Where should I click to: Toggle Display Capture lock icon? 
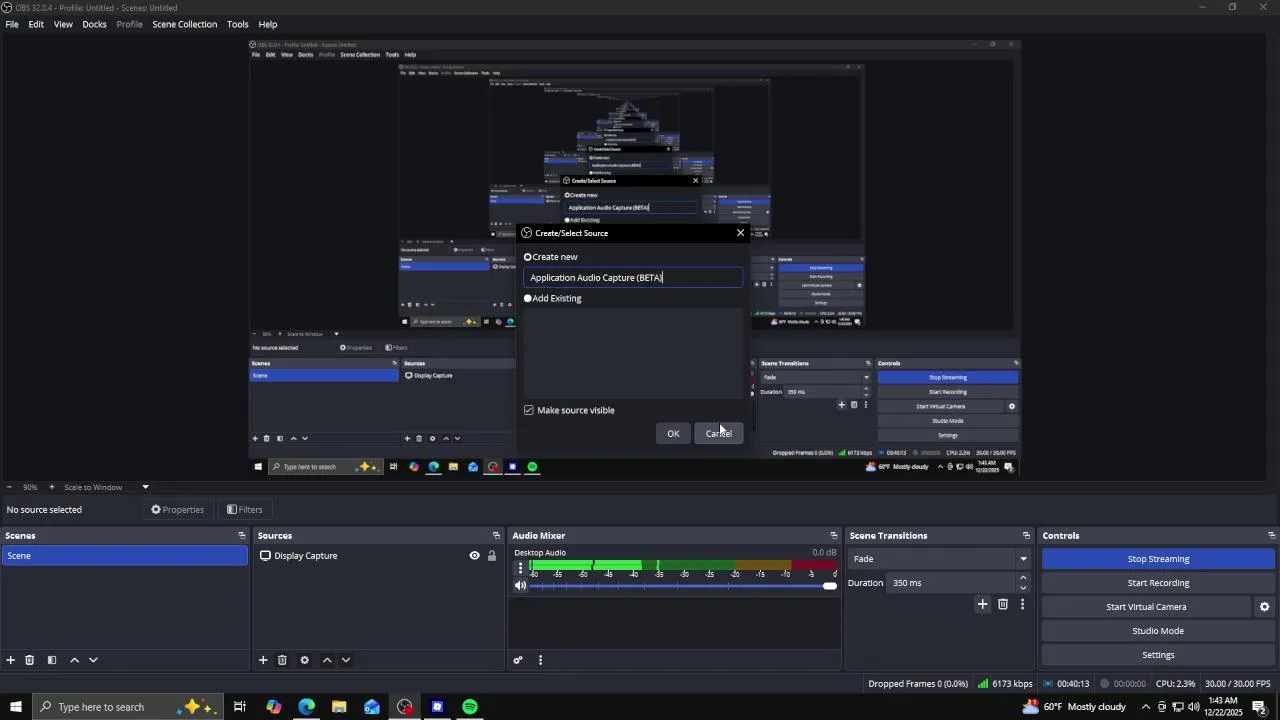tap(492, 556)
